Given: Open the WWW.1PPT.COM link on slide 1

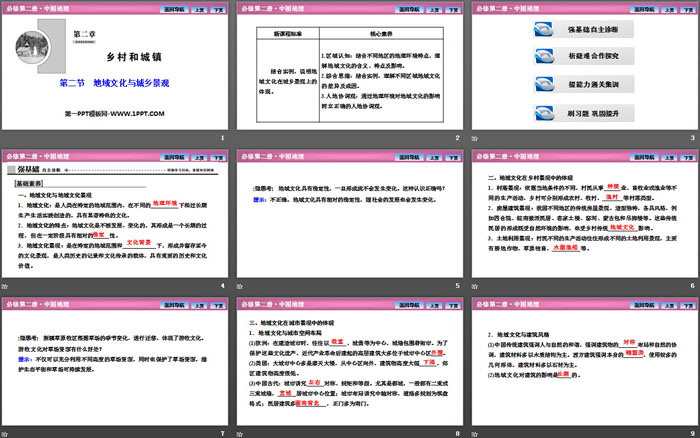Looking at the screenshot, I should click(113, 115).
